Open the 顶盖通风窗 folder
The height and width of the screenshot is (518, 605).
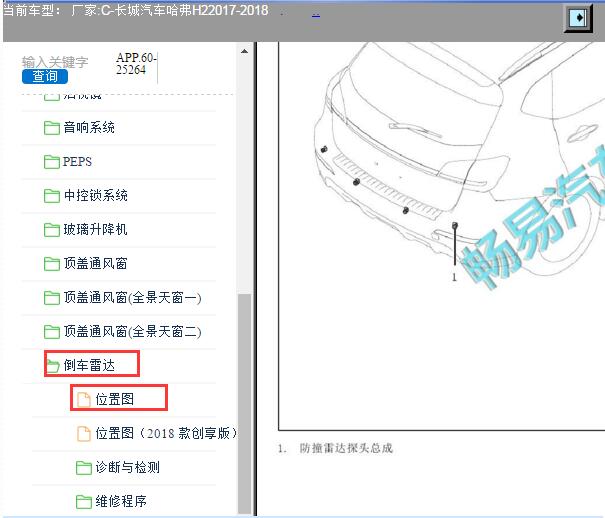[95, 263]
